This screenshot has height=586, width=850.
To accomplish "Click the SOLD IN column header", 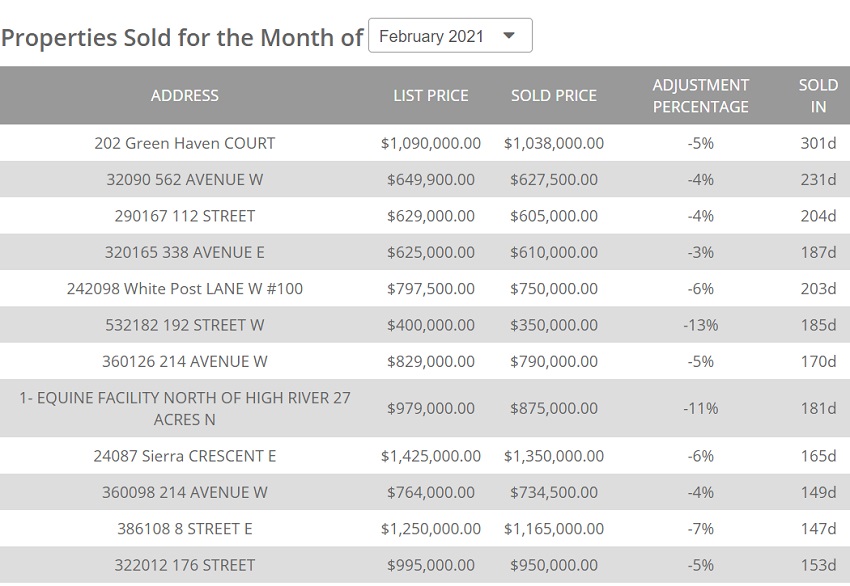I will coord(817,96).
